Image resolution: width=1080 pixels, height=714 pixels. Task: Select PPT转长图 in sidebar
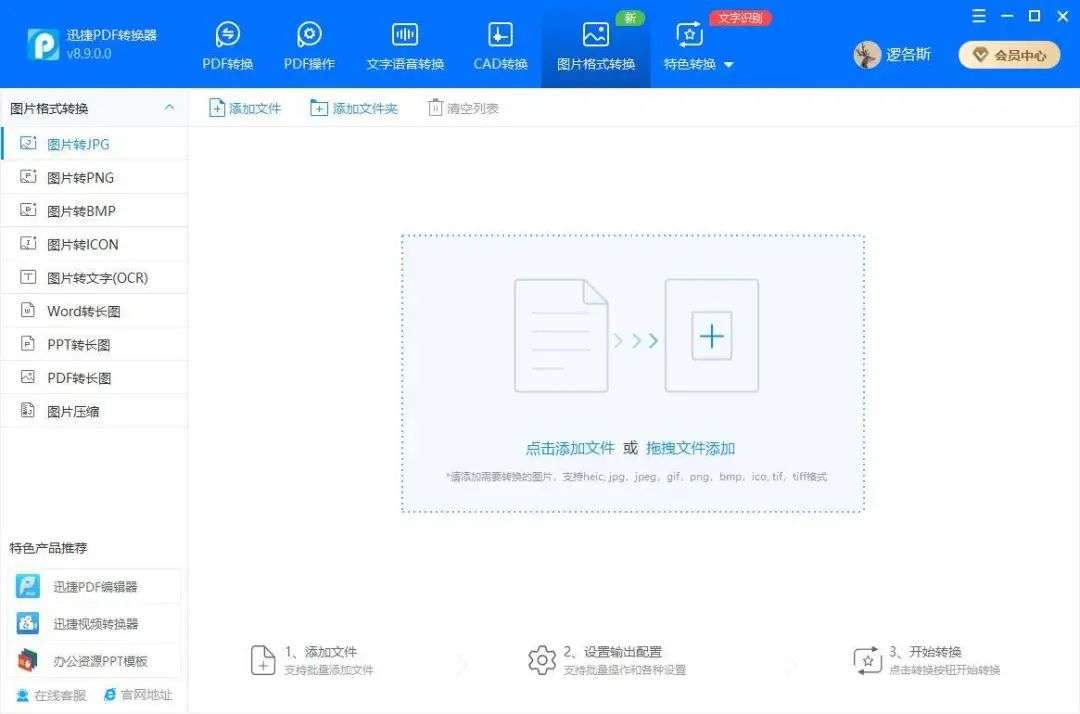(x=94, y=344)
